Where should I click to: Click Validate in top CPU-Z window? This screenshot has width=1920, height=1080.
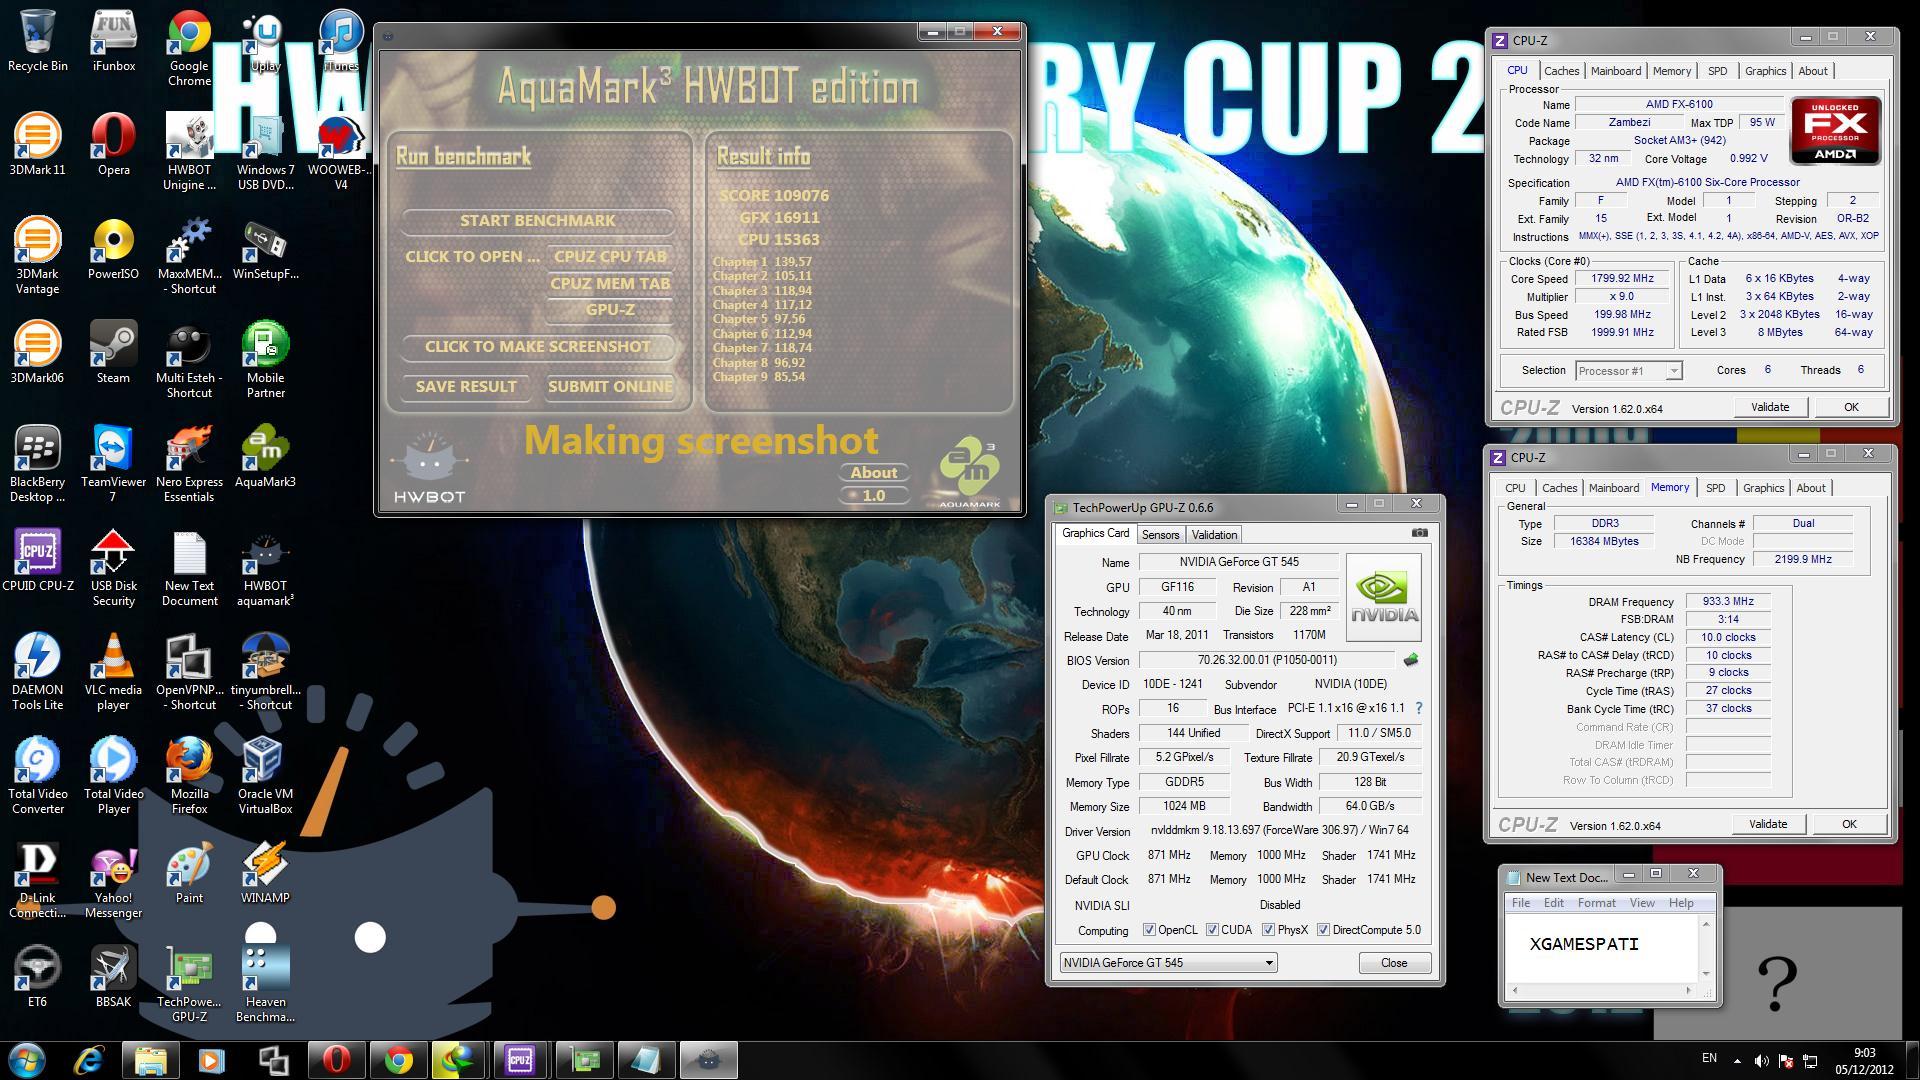point(1769,407)
